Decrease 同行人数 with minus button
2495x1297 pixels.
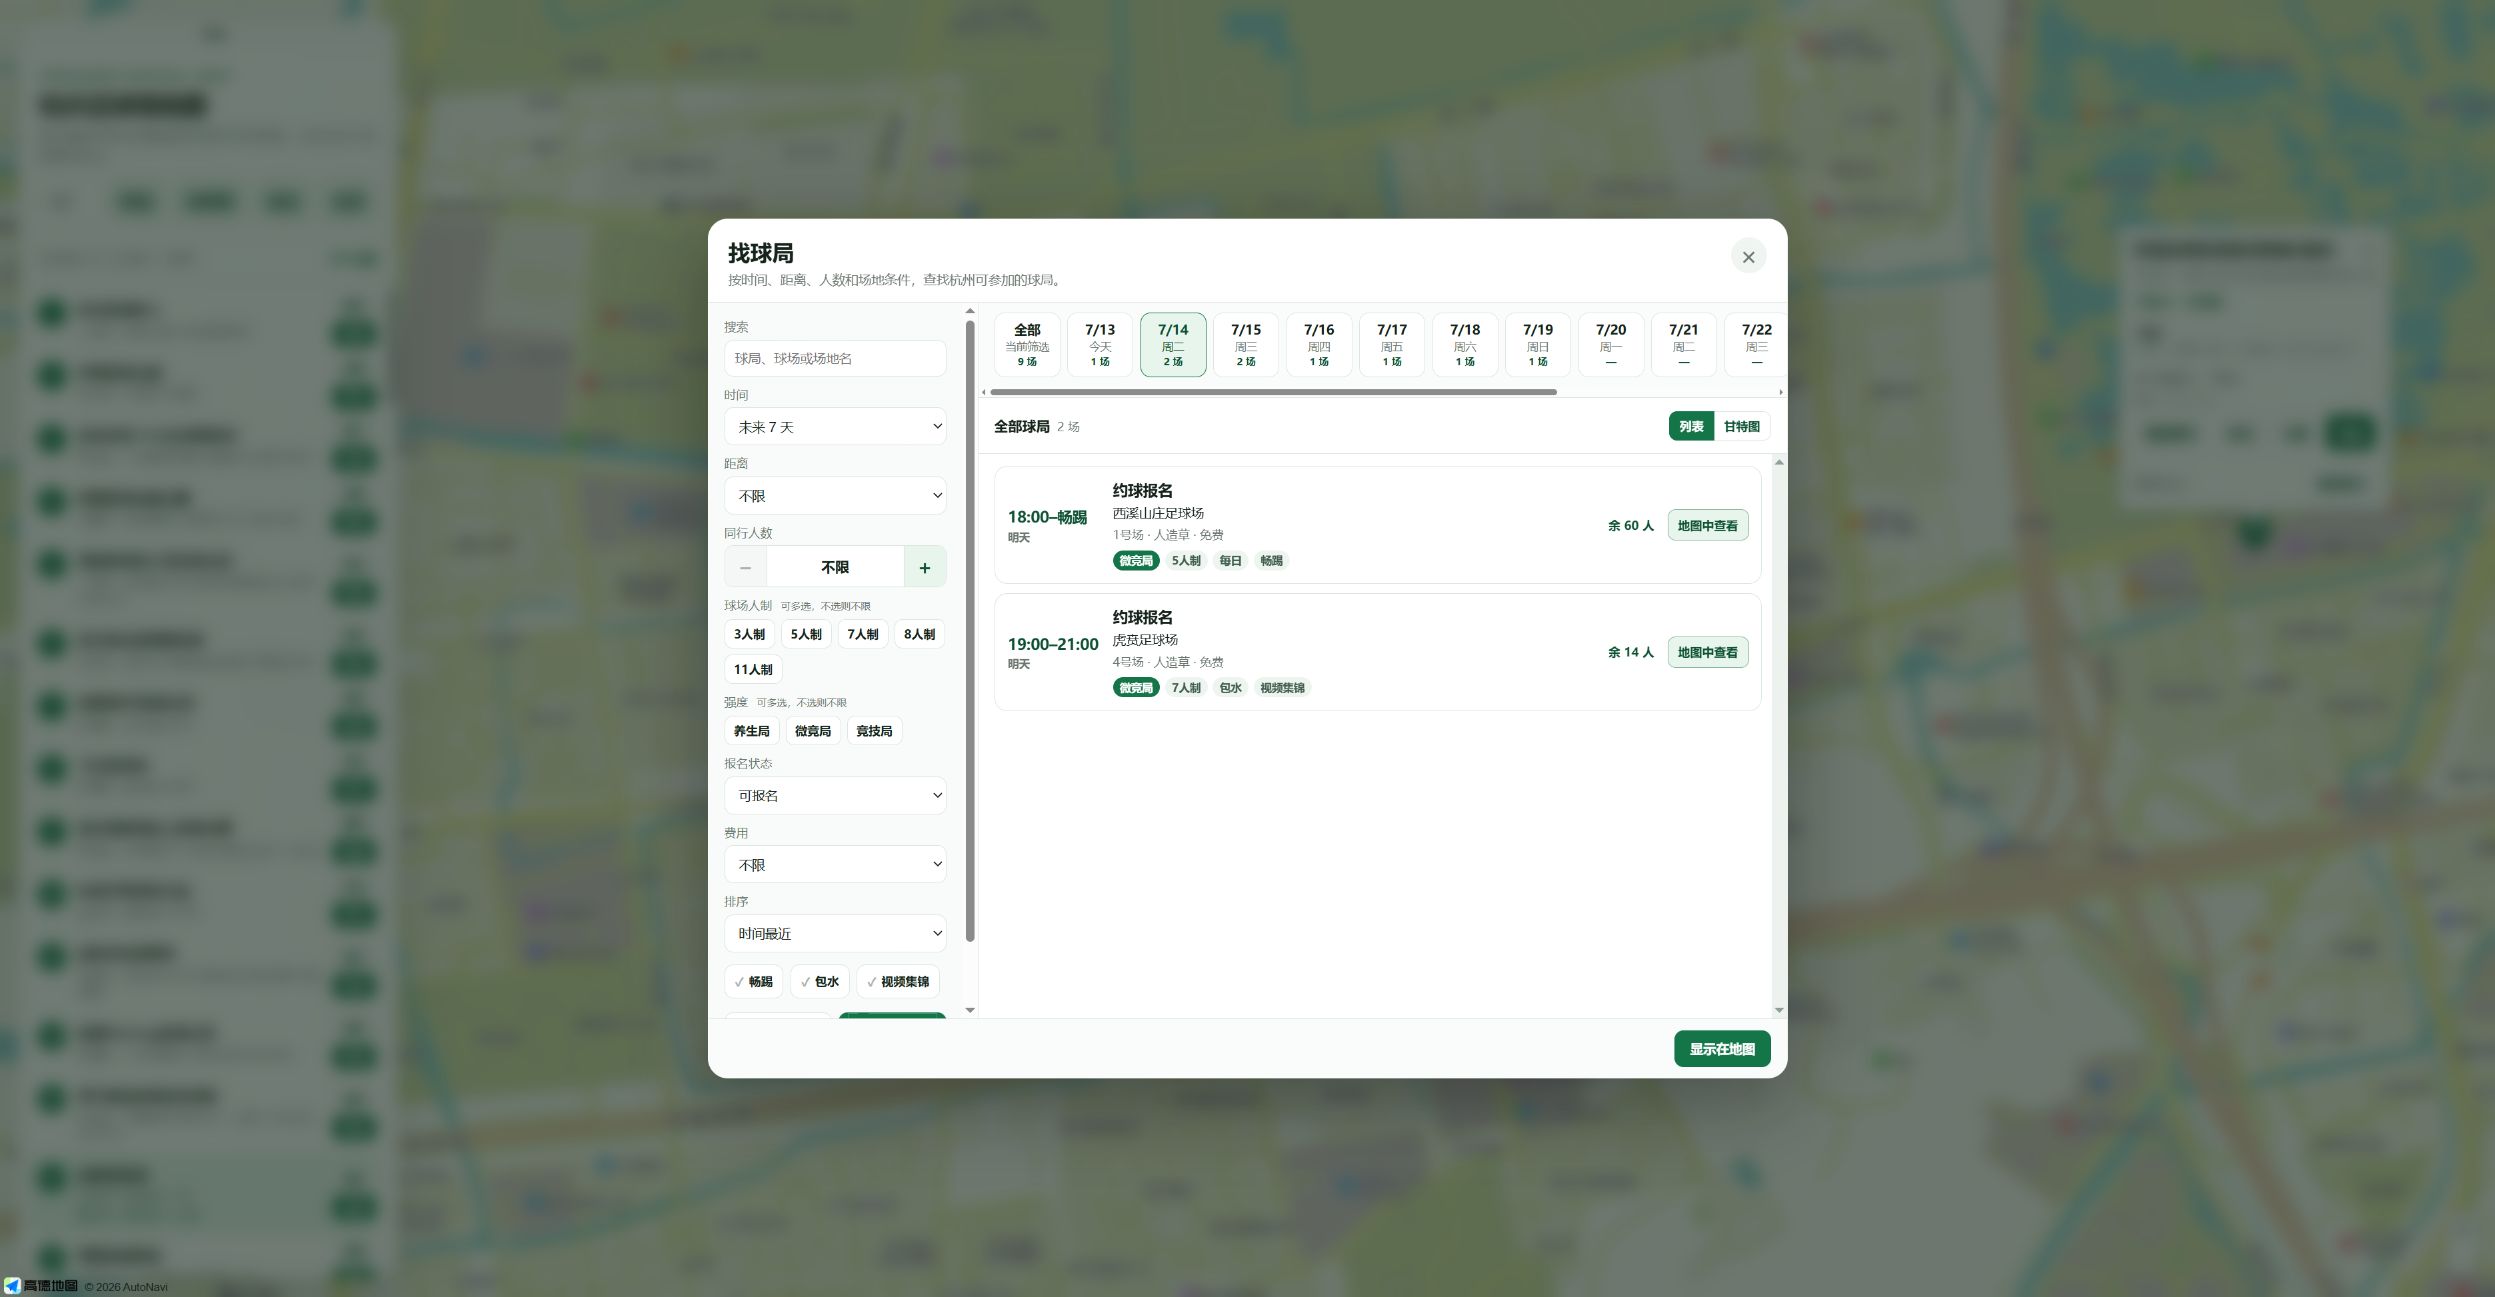coord(746,567)
